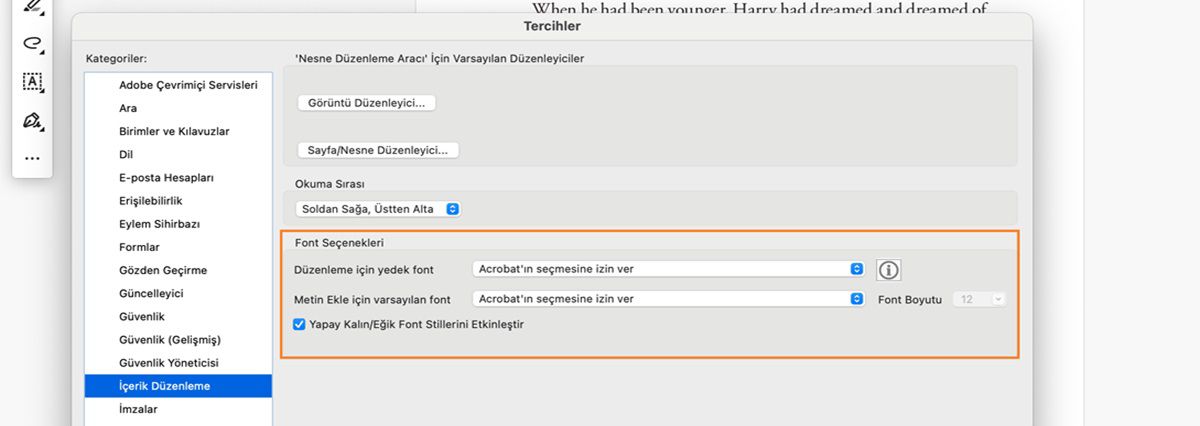Open more tools three-dot menu
Viewport: 1200px width, 426px height.
pos(31,158)
